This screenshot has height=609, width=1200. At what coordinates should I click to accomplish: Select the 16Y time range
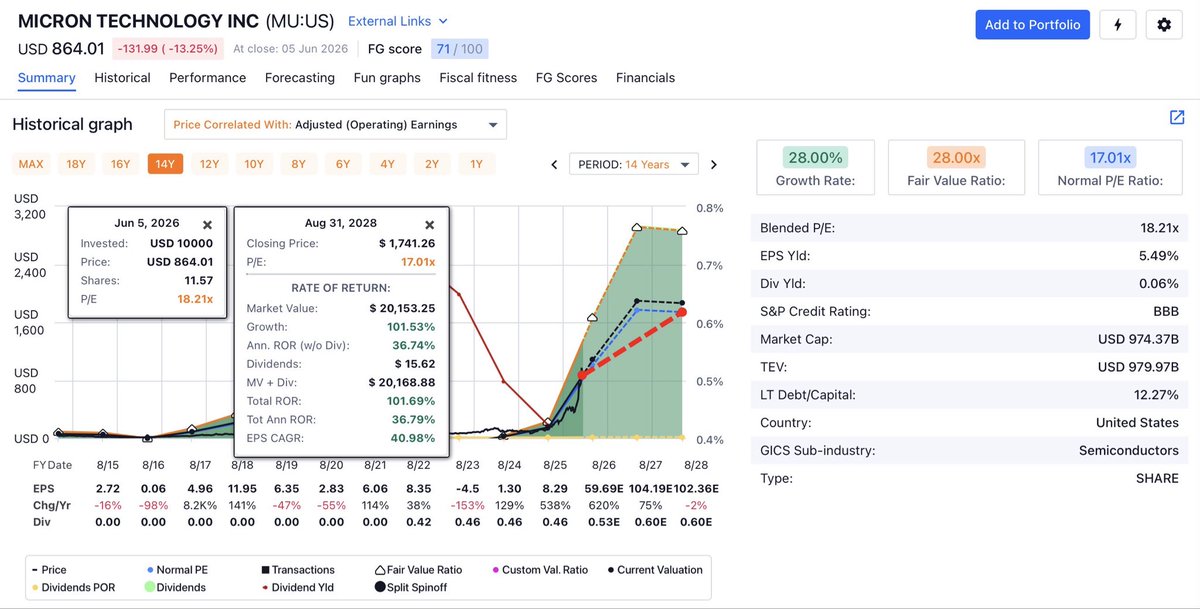click(120, 164)
